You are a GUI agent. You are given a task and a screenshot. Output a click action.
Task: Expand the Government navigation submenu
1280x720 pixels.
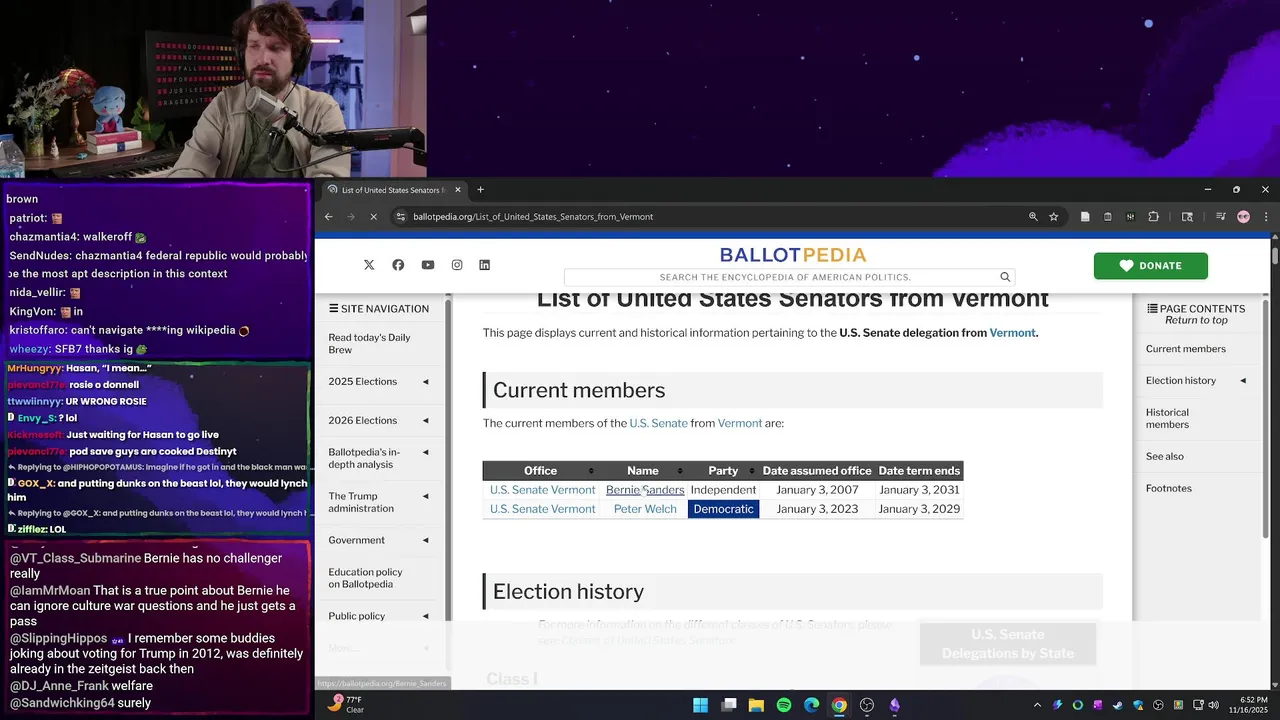[425, 540]
